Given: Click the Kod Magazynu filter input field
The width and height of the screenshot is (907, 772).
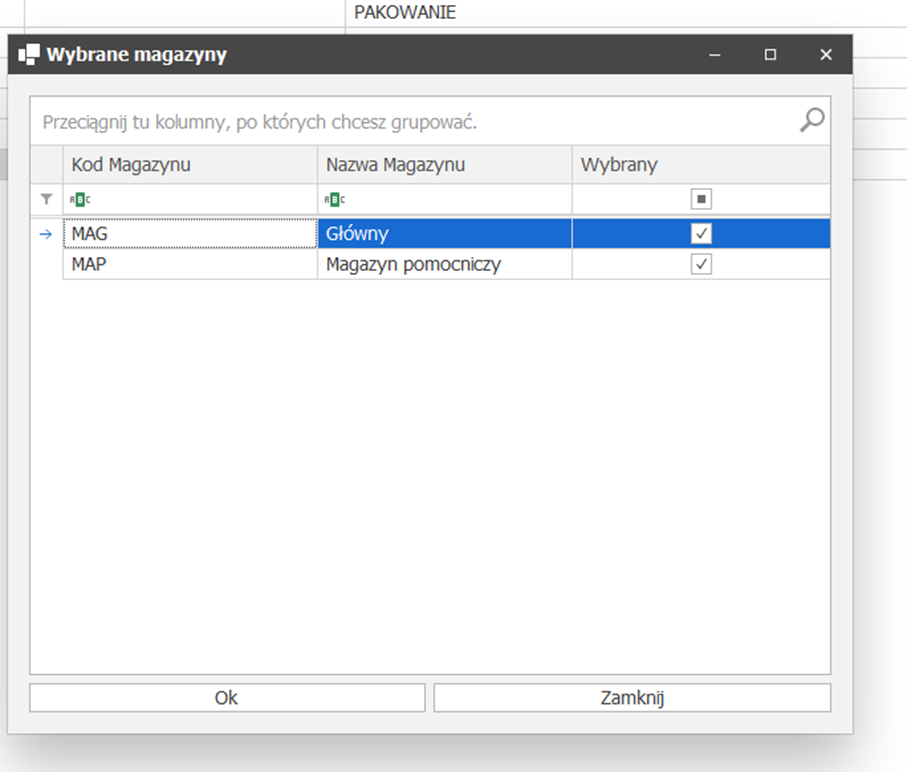Looking at the screenshot, I should pyautogui.click(x=200, y=200).
